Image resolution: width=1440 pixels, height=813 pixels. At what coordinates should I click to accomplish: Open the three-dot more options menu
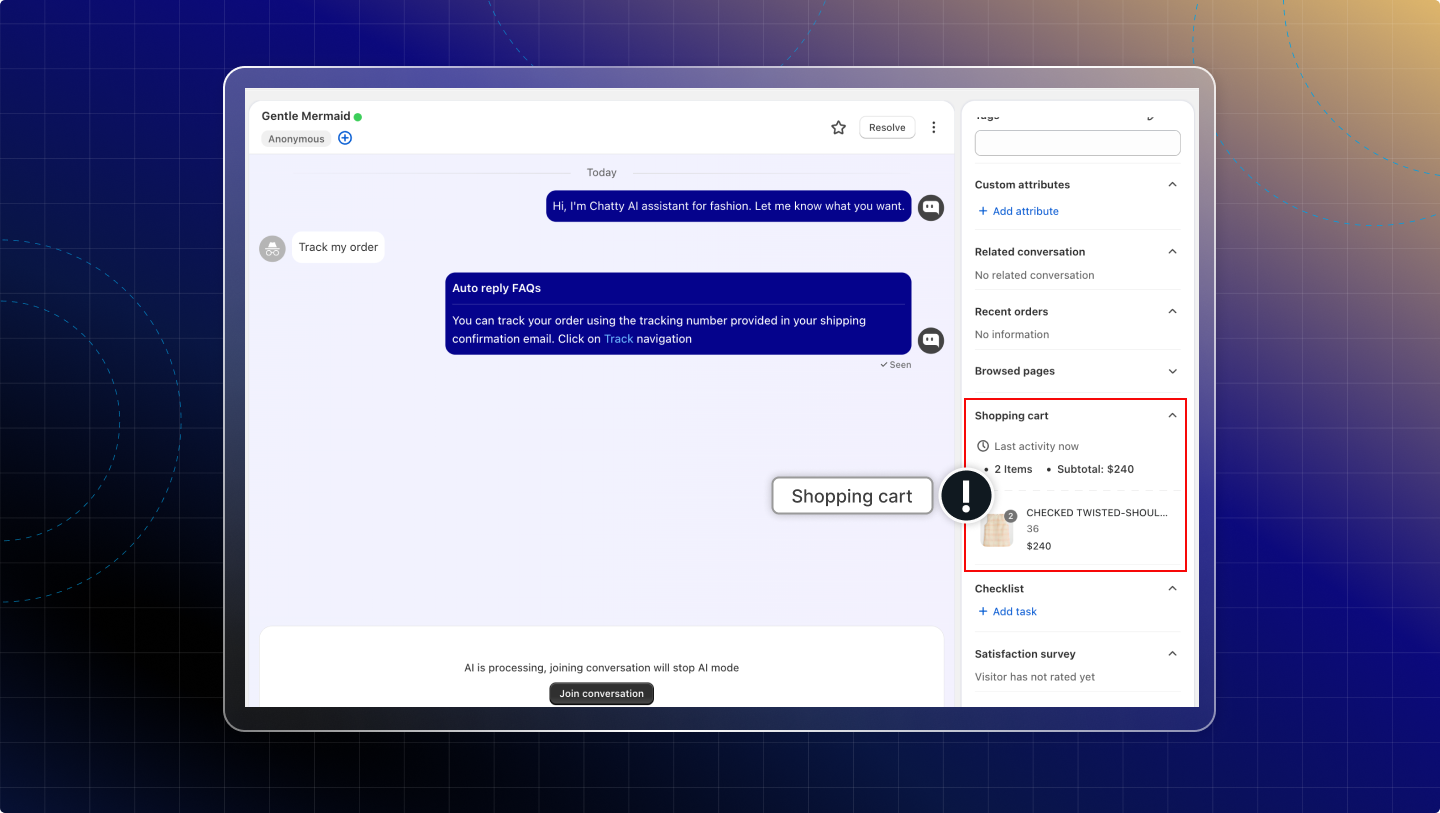click(933, 128)
